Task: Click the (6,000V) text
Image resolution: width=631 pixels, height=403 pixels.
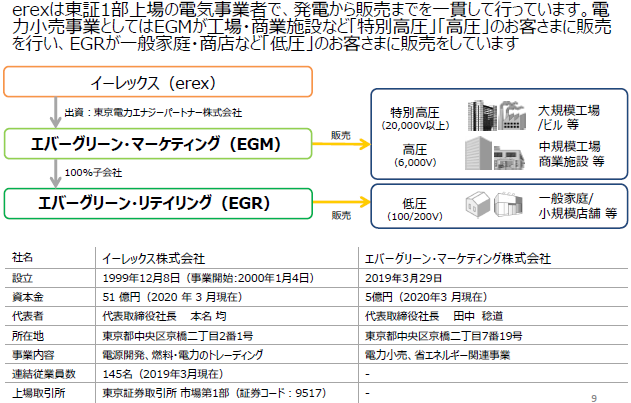Action: [x=415, y=163]
